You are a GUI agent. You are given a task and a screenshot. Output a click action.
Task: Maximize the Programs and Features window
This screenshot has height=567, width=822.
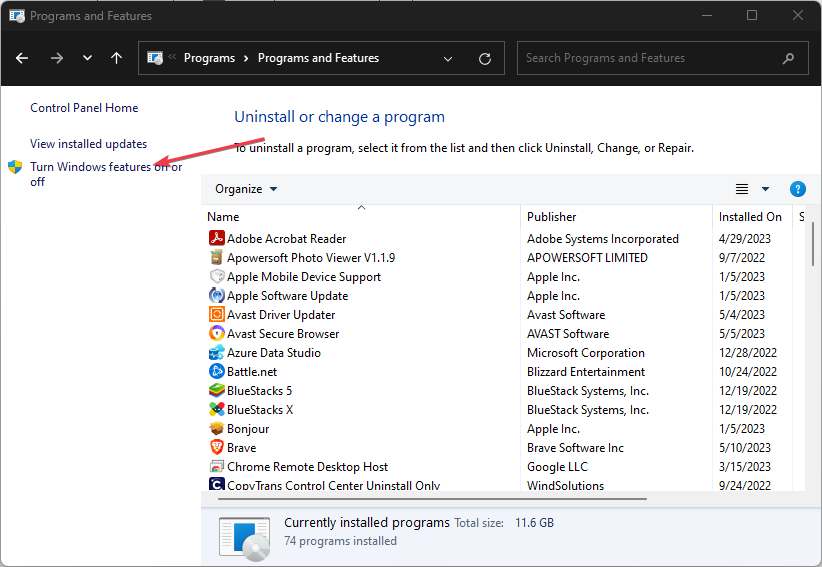(x=752, y=15)
